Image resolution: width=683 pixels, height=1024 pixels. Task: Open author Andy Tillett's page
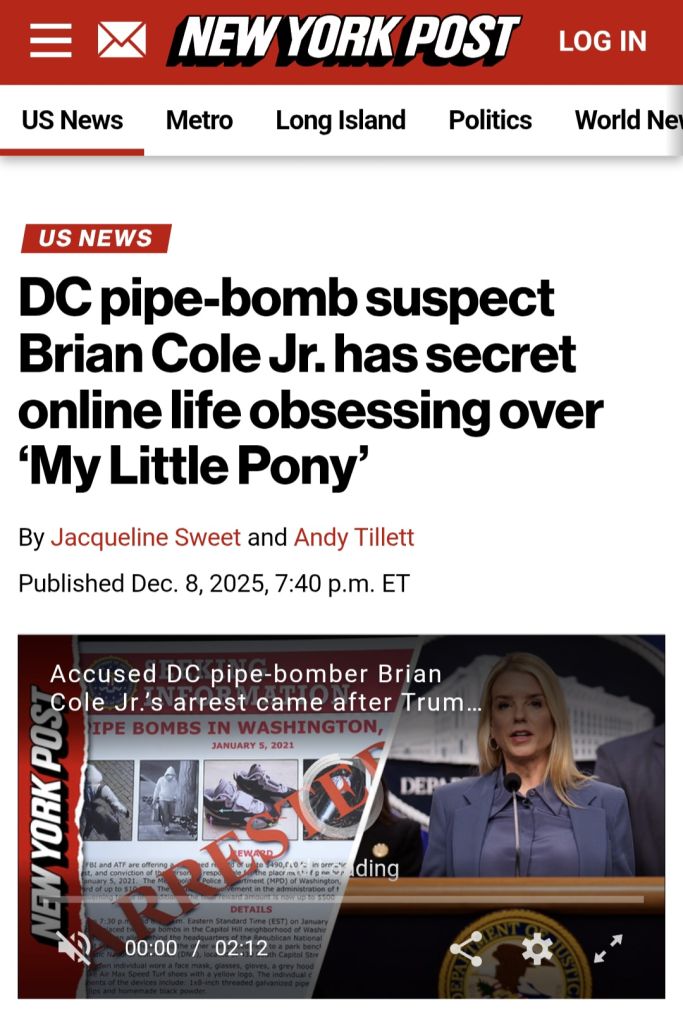pos(353,537)
